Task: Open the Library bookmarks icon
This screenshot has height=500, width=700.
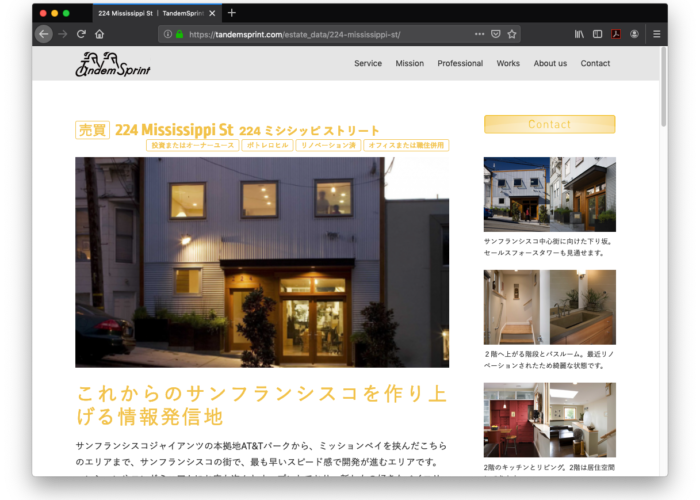Action: 579,34
